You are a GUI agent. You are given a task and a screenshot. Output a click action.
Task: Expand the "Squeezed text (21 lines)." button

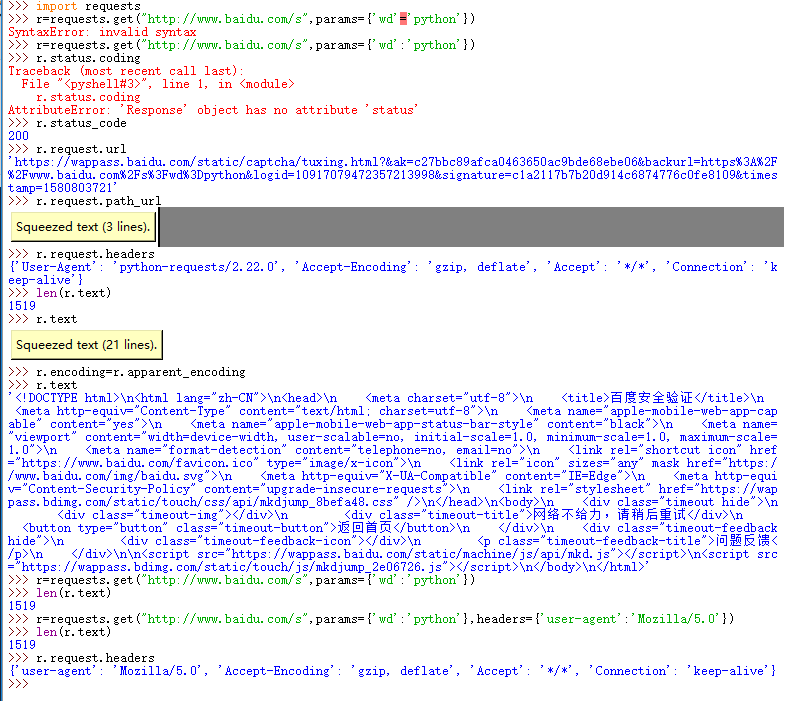click(87, 345)
